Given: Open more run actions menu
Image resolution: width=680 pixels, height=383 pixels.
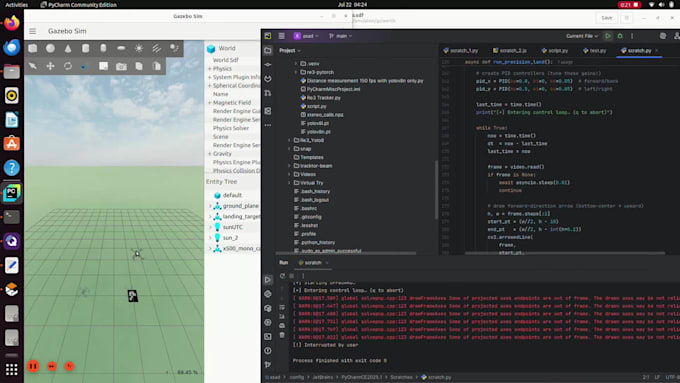Looking at the screenshot, I should pos(632,36).
